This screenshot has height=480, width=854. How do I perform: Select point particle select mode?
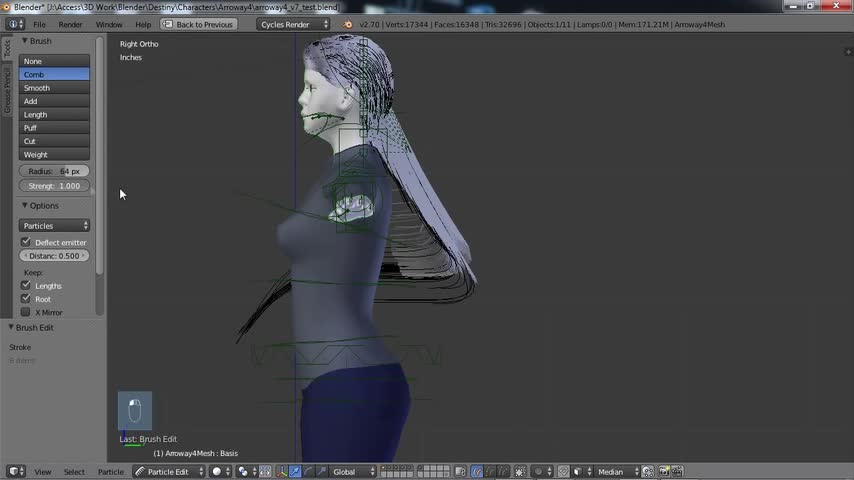coord(490,471)
